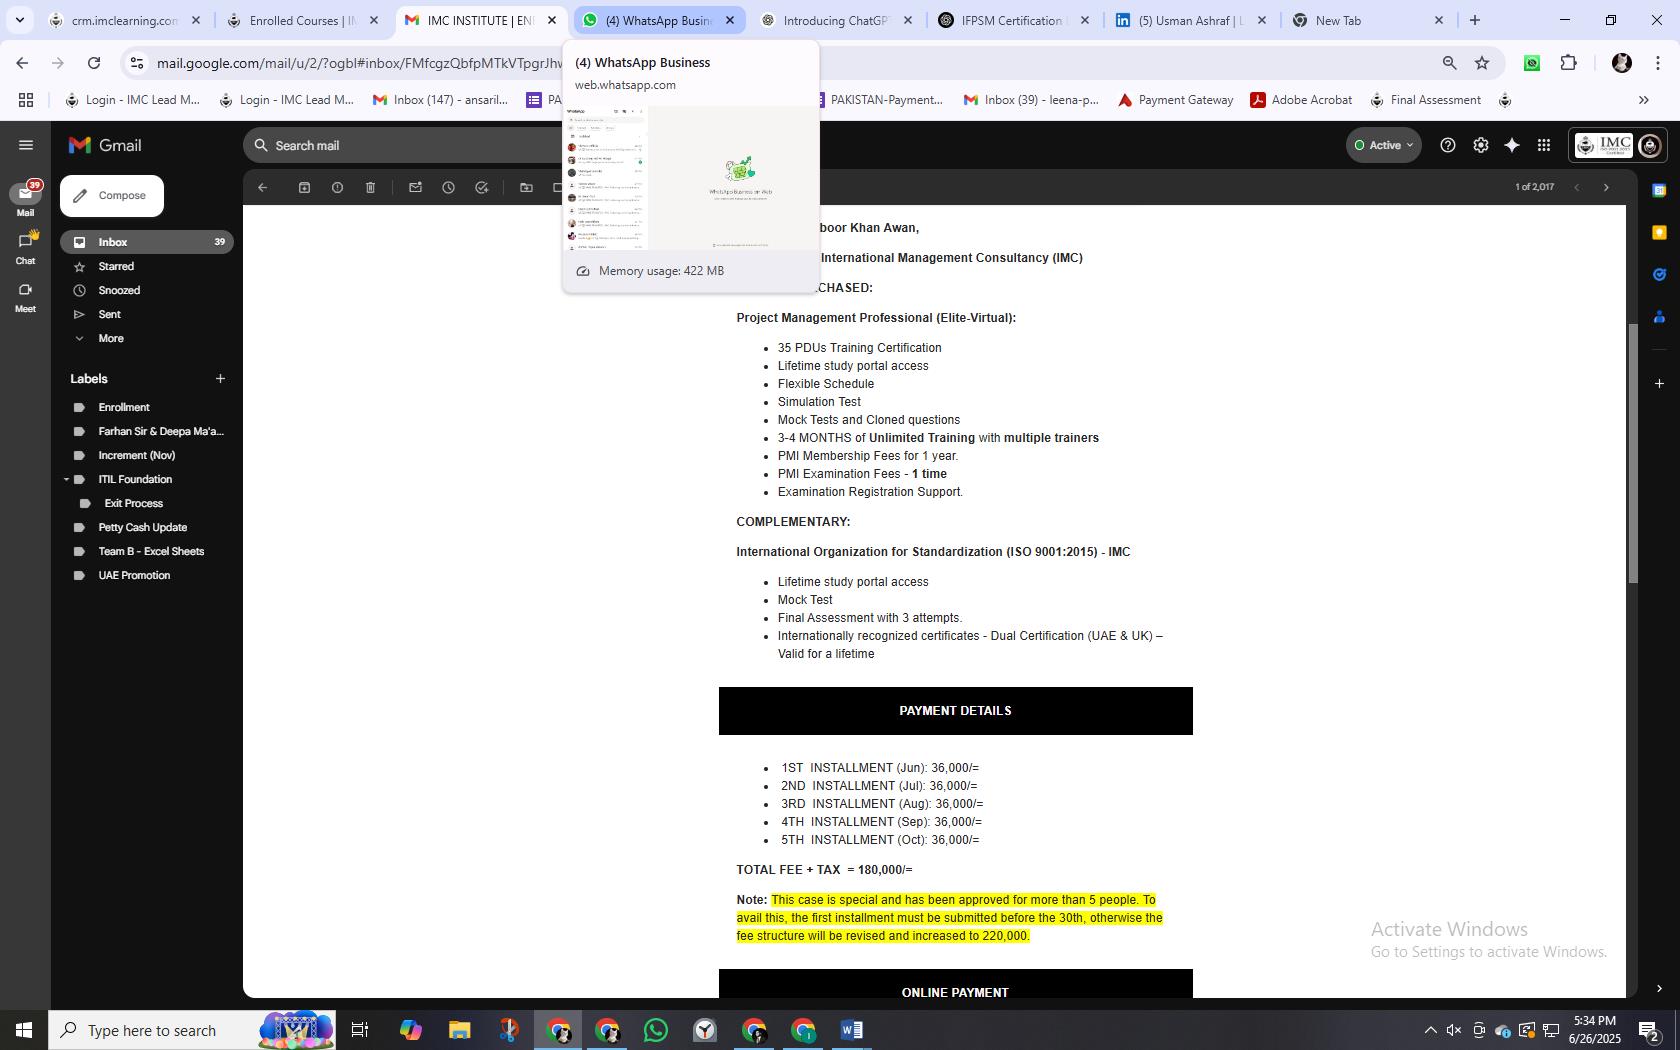This screenshot has width=1680, height=1050.
Task: Open Gmail main menu hamburger icon
Action: (x=26, y=145)
